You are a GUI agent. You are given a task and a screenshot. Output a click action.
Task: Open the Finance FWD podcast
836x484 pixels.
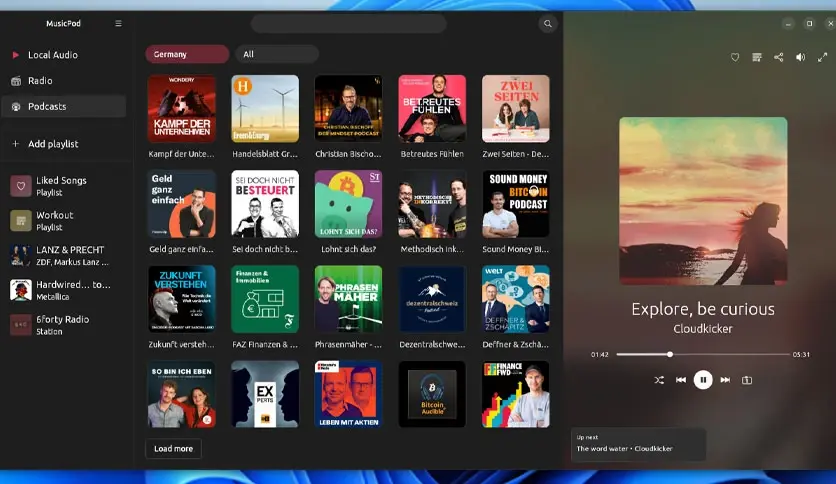(x=516, y=394)
